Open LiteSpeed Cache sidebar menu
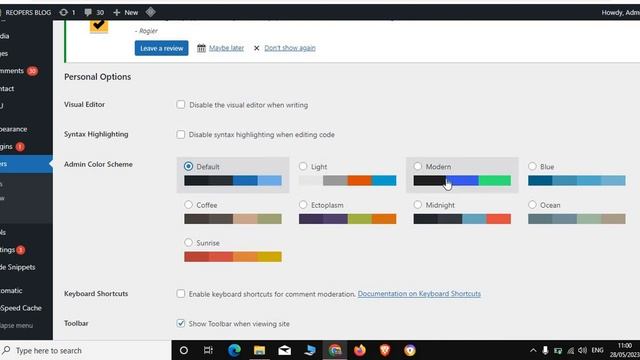The image size is (640, 360). [x=25, y=308]
